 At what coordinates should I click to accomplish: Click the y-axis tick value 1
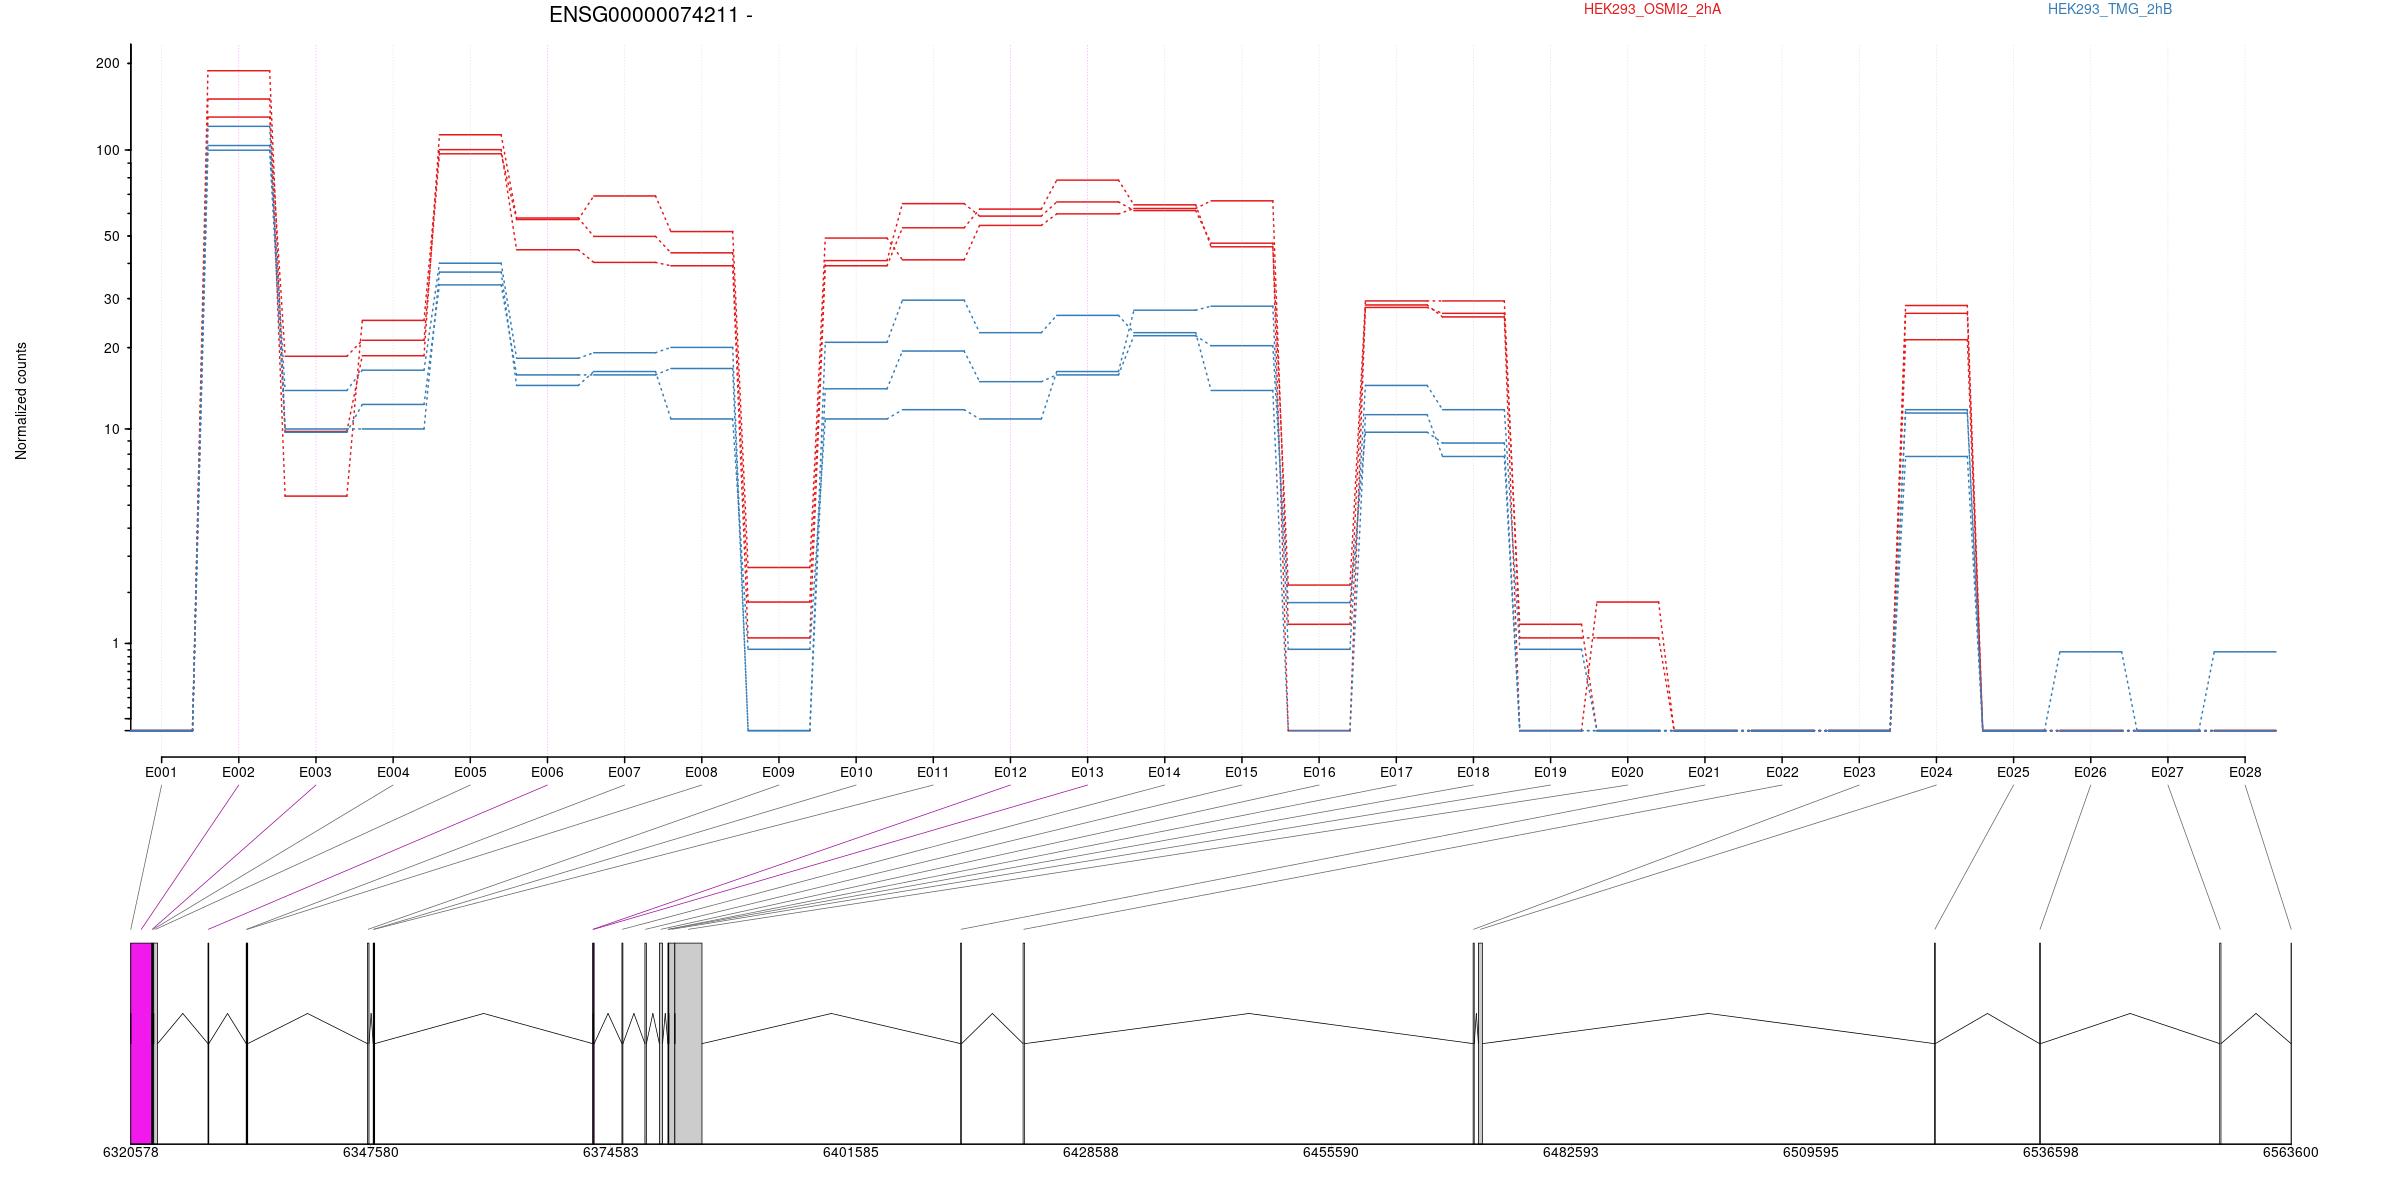point(115,643)
